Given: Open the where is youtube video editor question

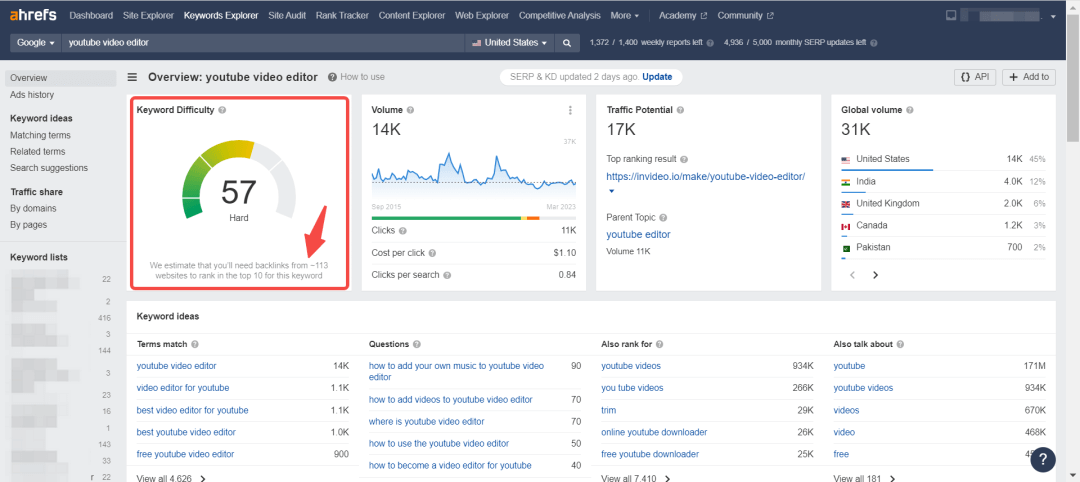Looking at the screenshot, I should [x=426, y=421].
